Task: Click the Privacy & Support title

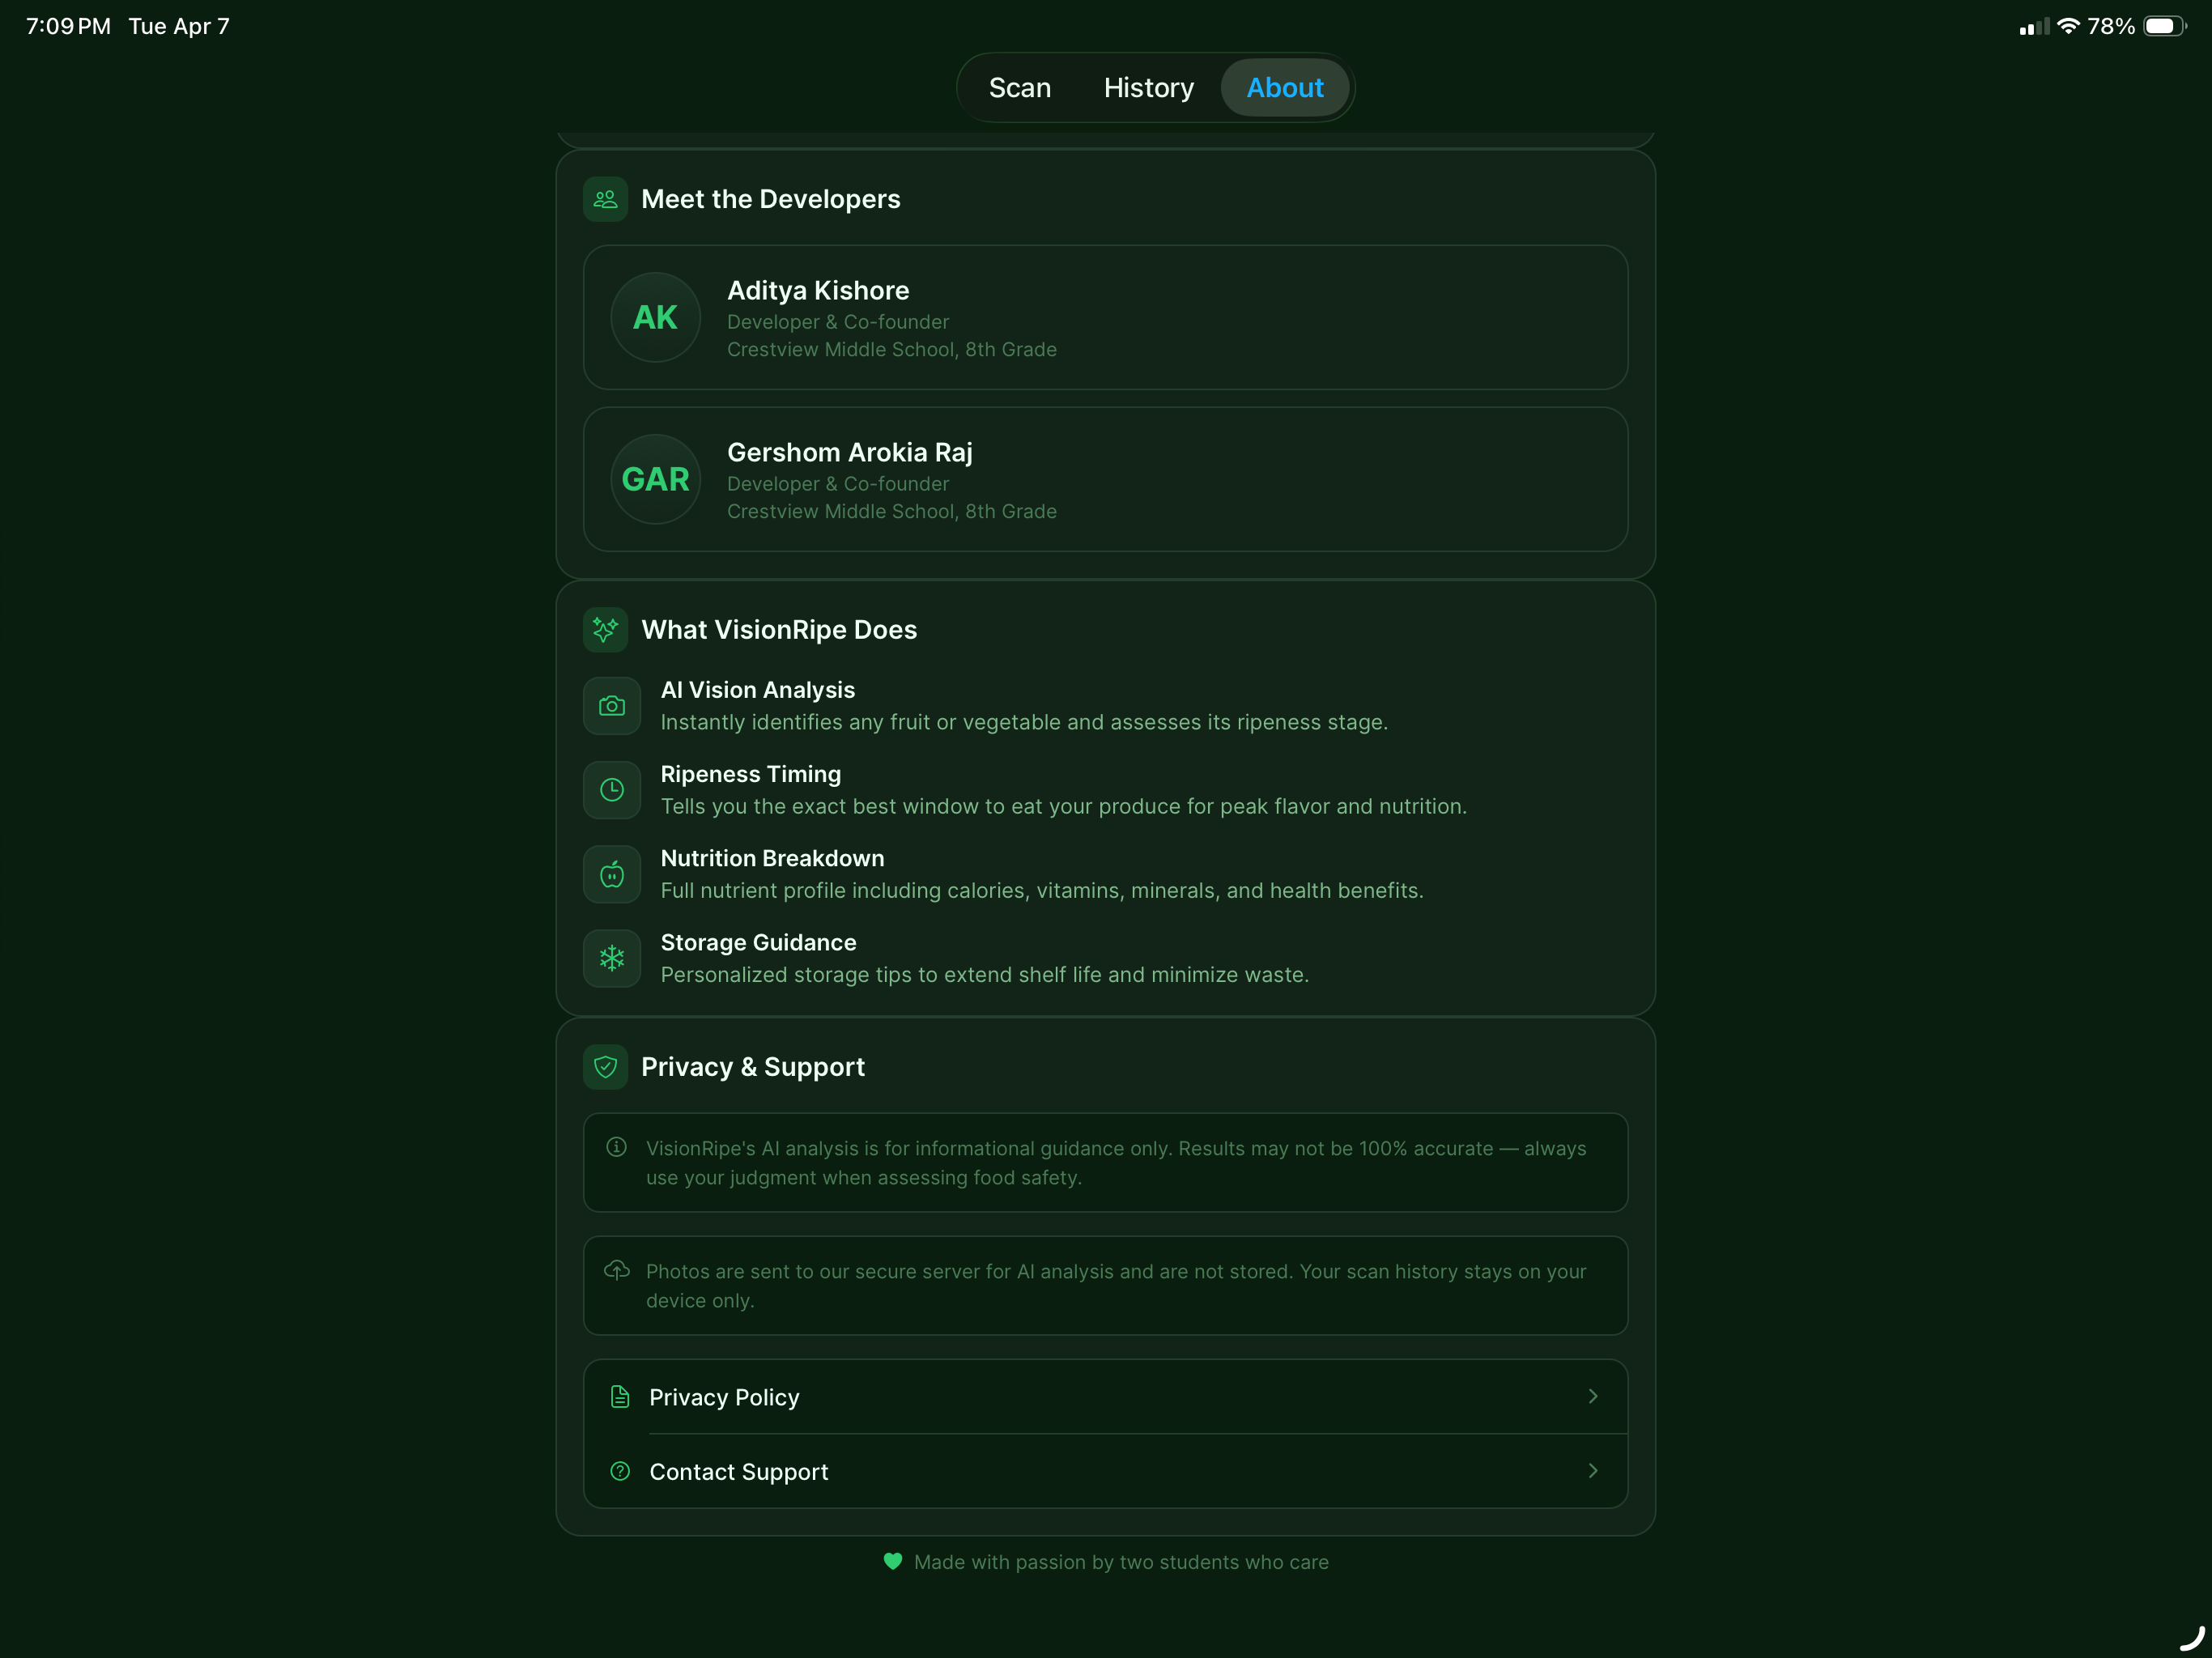Action: 753,1067
